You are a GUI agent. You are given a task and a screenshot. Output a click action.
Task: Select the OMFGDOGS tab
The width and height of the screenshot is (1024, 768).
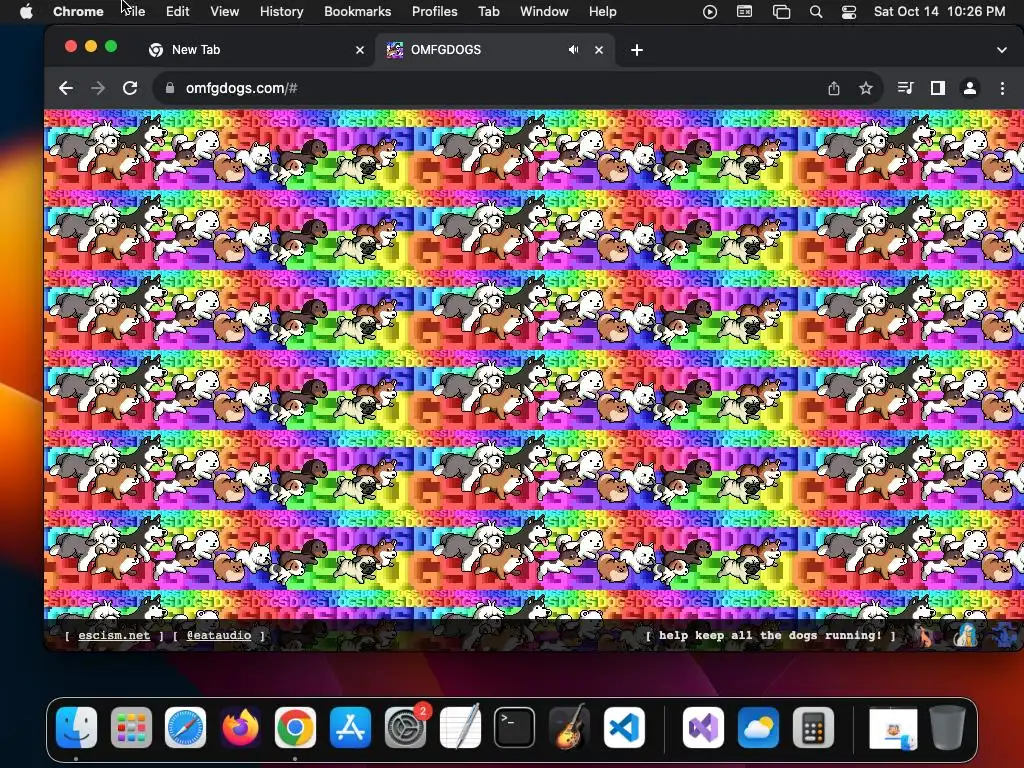pos(495,50)
